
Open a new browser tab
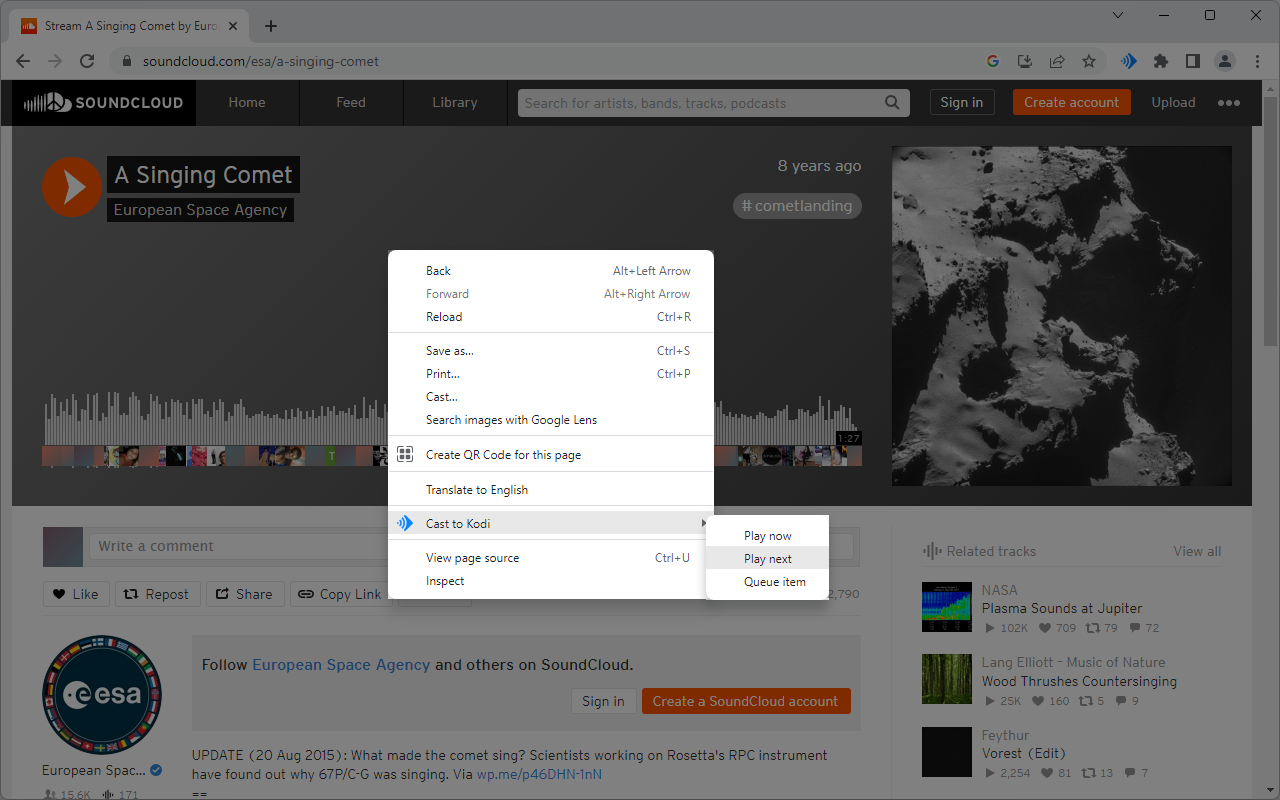271,26
